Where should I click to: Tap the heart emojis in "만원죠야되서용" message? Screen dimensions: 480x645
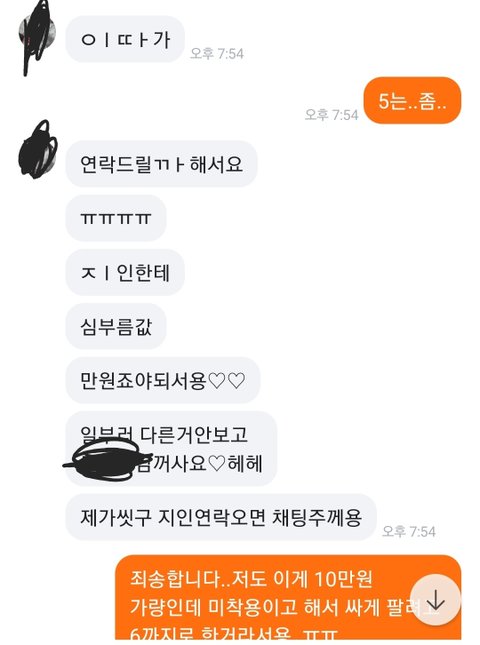pos(227,381)
